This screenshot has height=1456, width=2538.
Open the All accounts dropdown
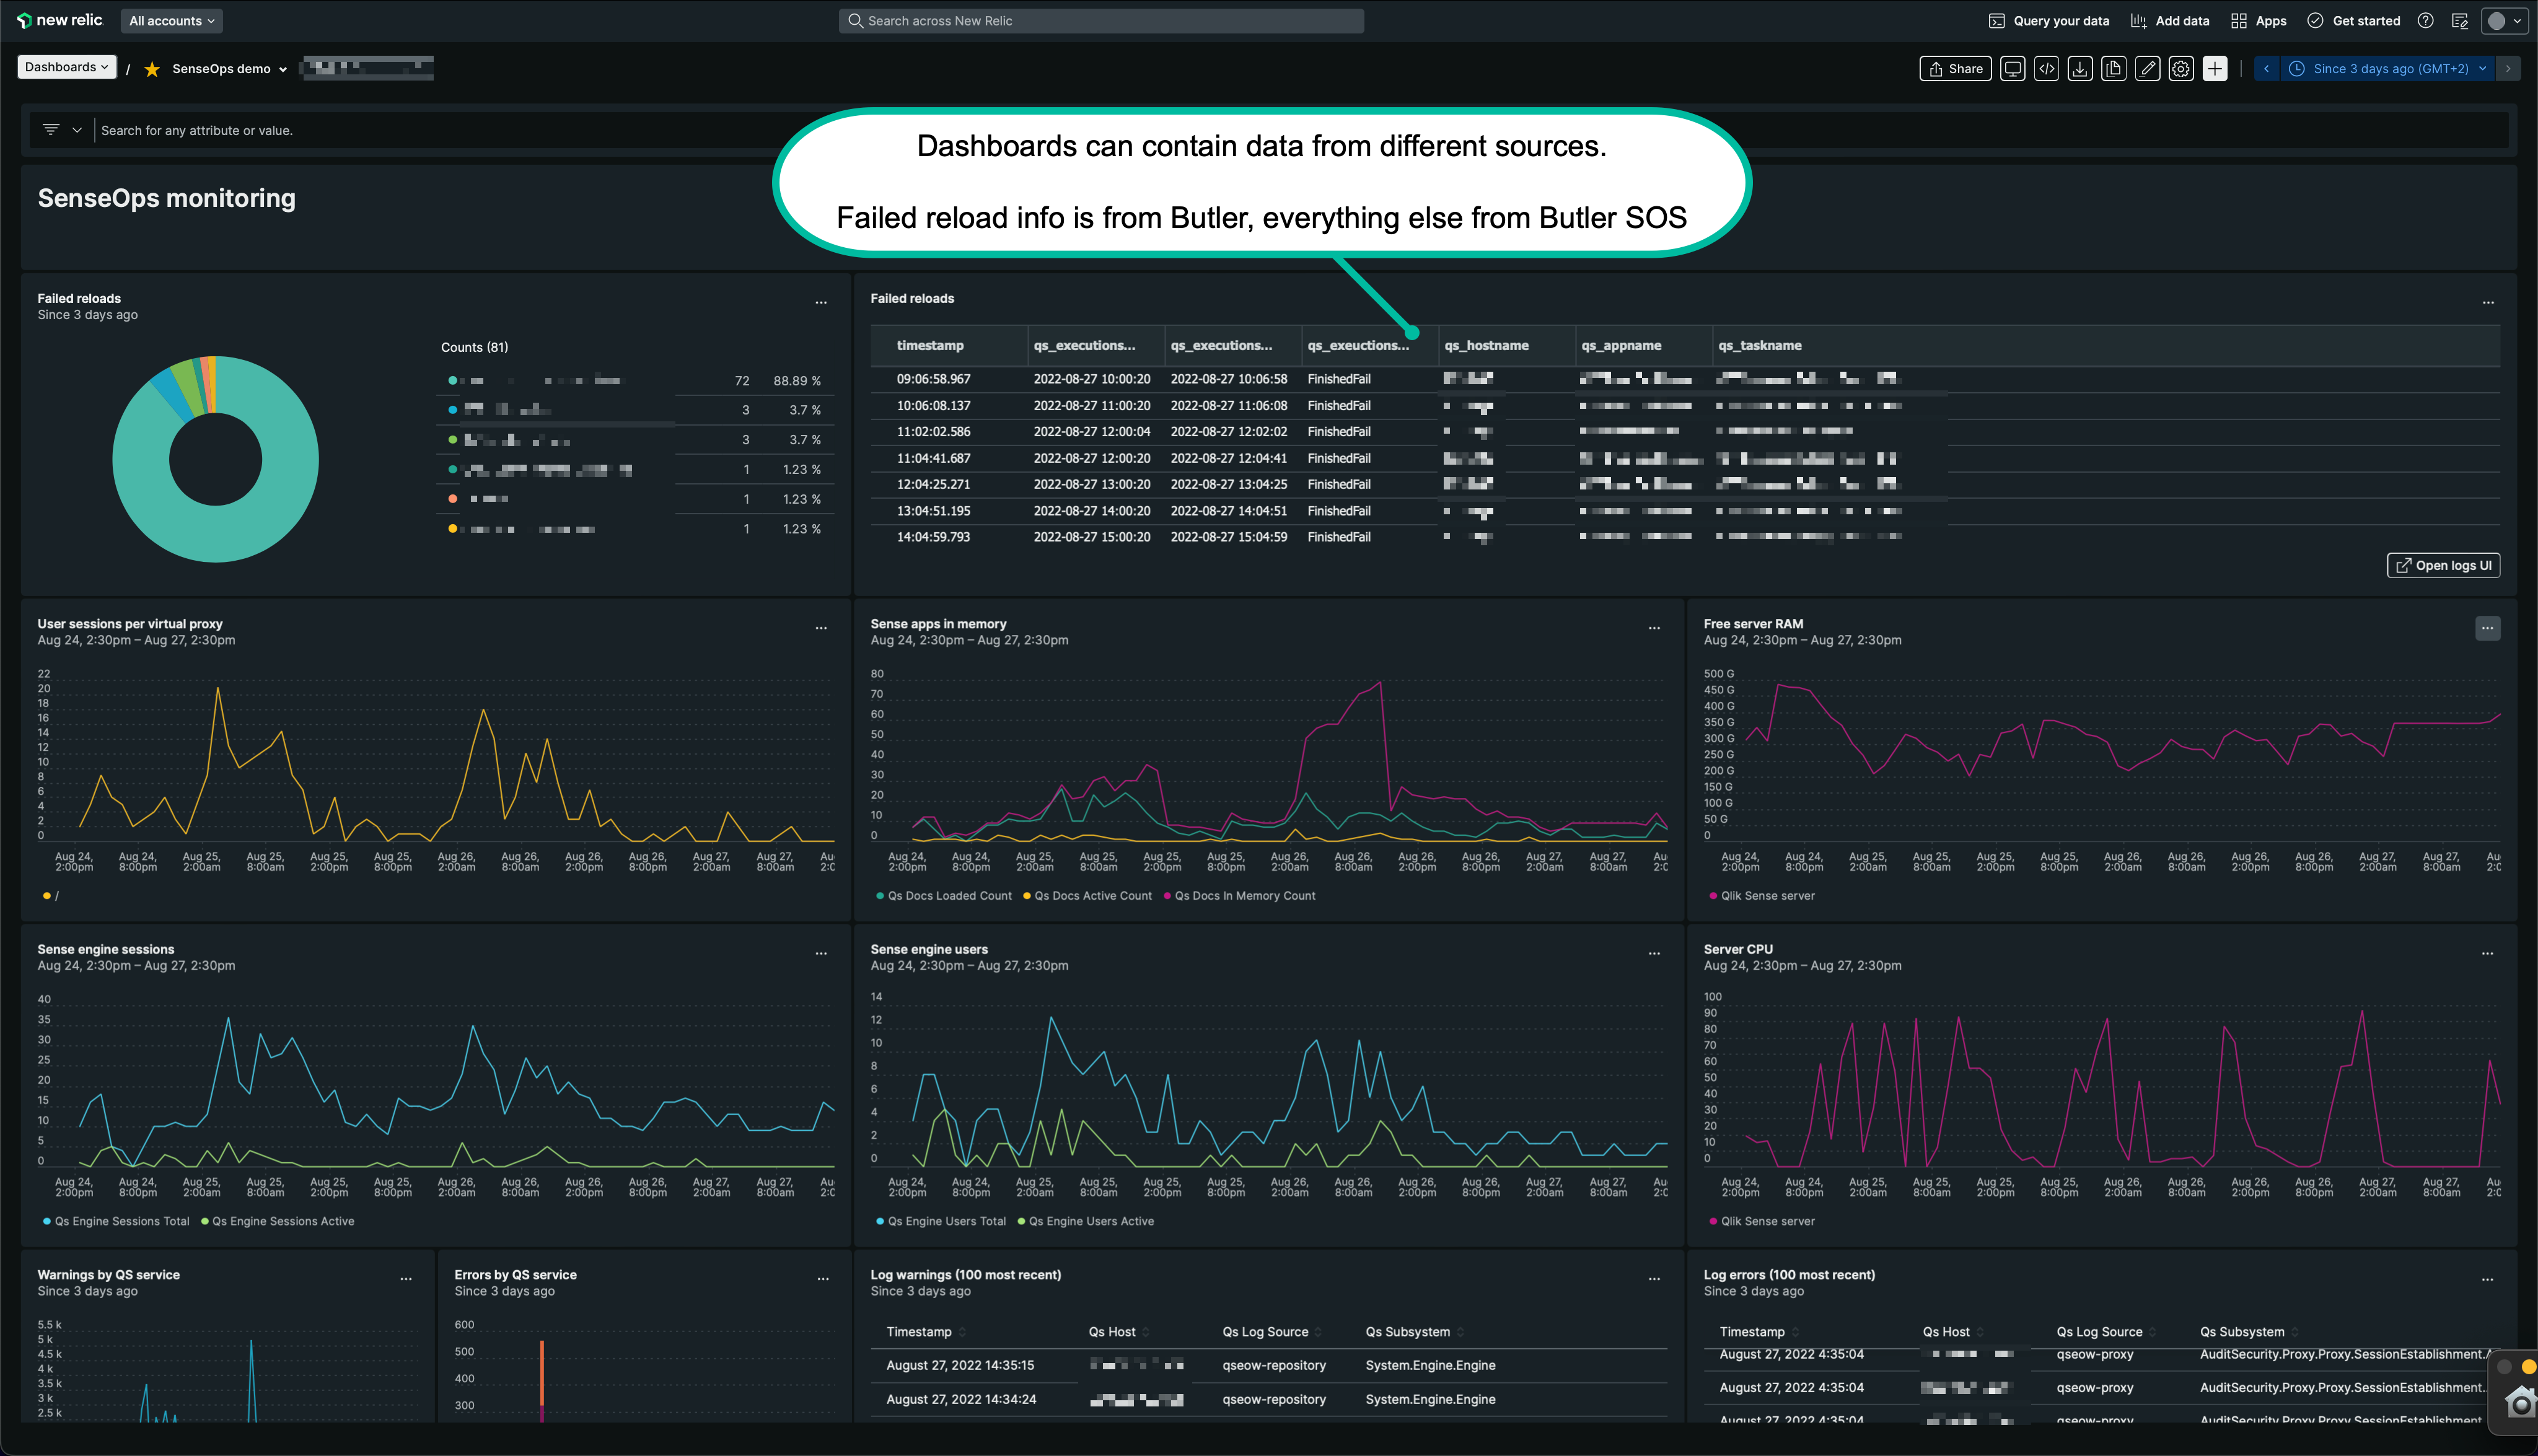171,20
